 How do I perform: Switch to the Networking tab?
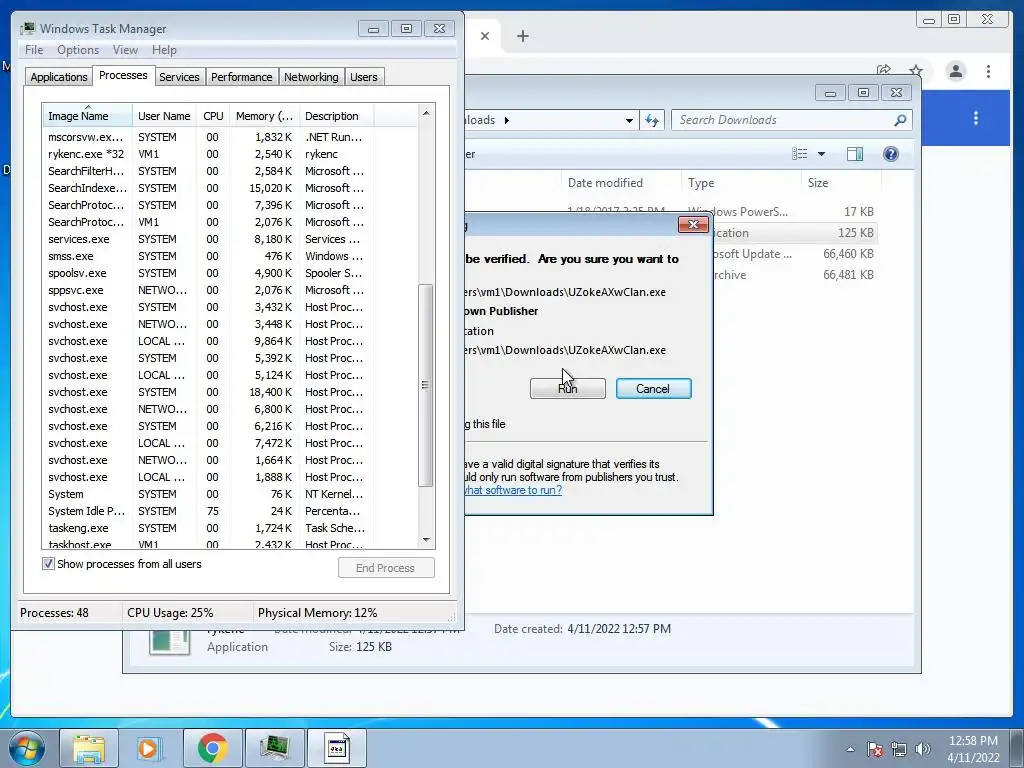(311, 77)
